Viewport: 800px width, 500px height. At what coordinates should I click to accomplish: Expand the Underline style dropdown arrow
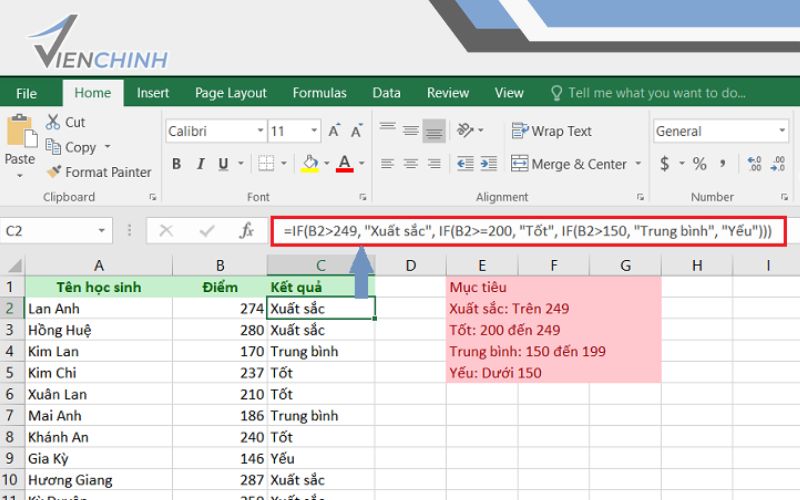pyautogui.click(x=240, y=164)
